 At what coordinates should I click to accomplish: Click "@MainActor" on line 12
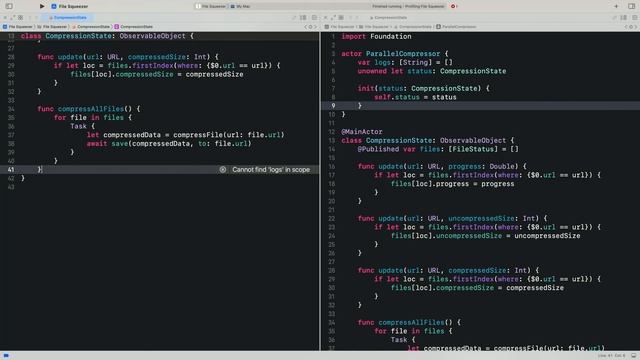point(362,132)
